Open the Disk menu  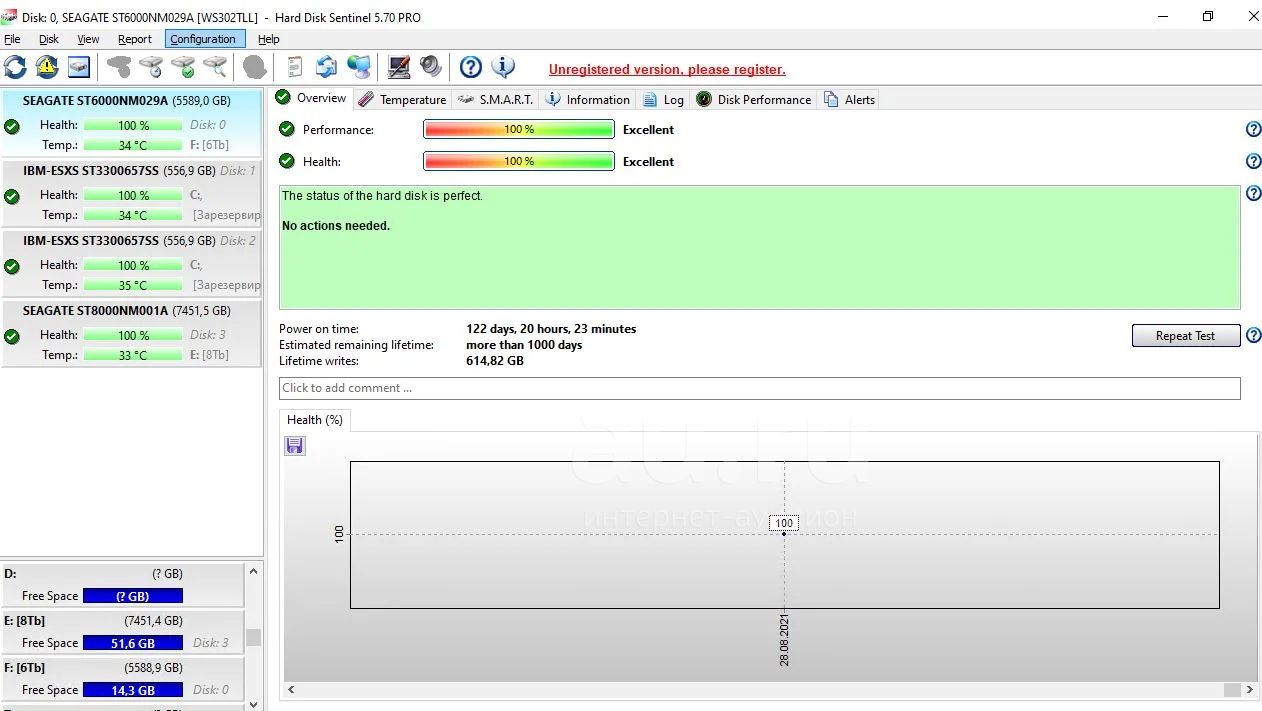click(49, 39)
